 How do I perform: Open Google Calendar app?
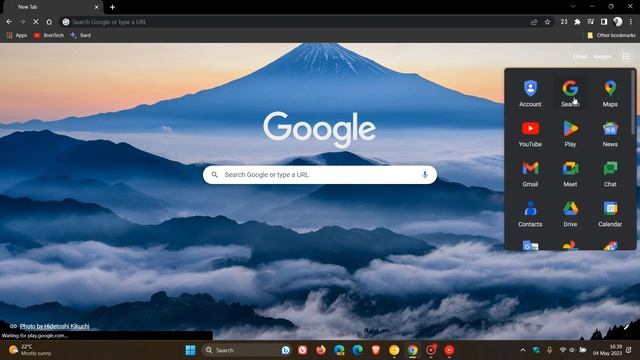click(610, 213)
